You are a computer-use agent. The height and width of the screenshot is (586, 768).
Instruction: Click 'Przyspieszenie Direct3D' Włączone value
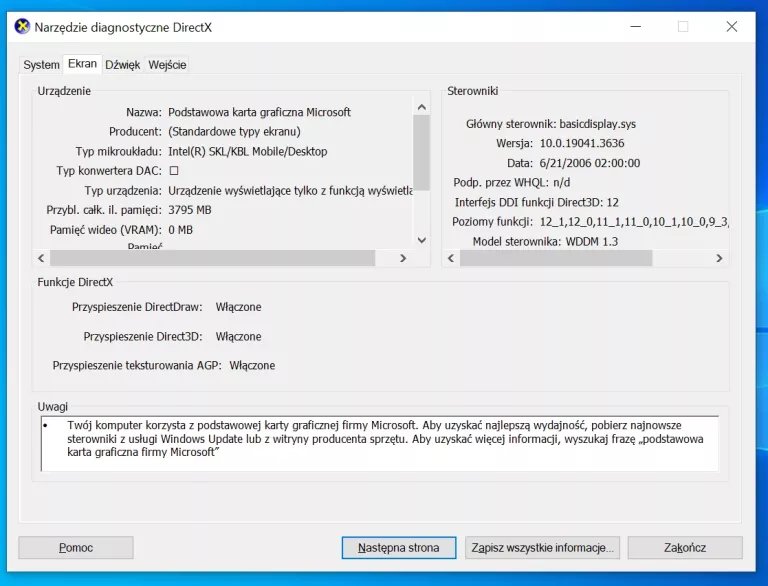tap(239, 337)
